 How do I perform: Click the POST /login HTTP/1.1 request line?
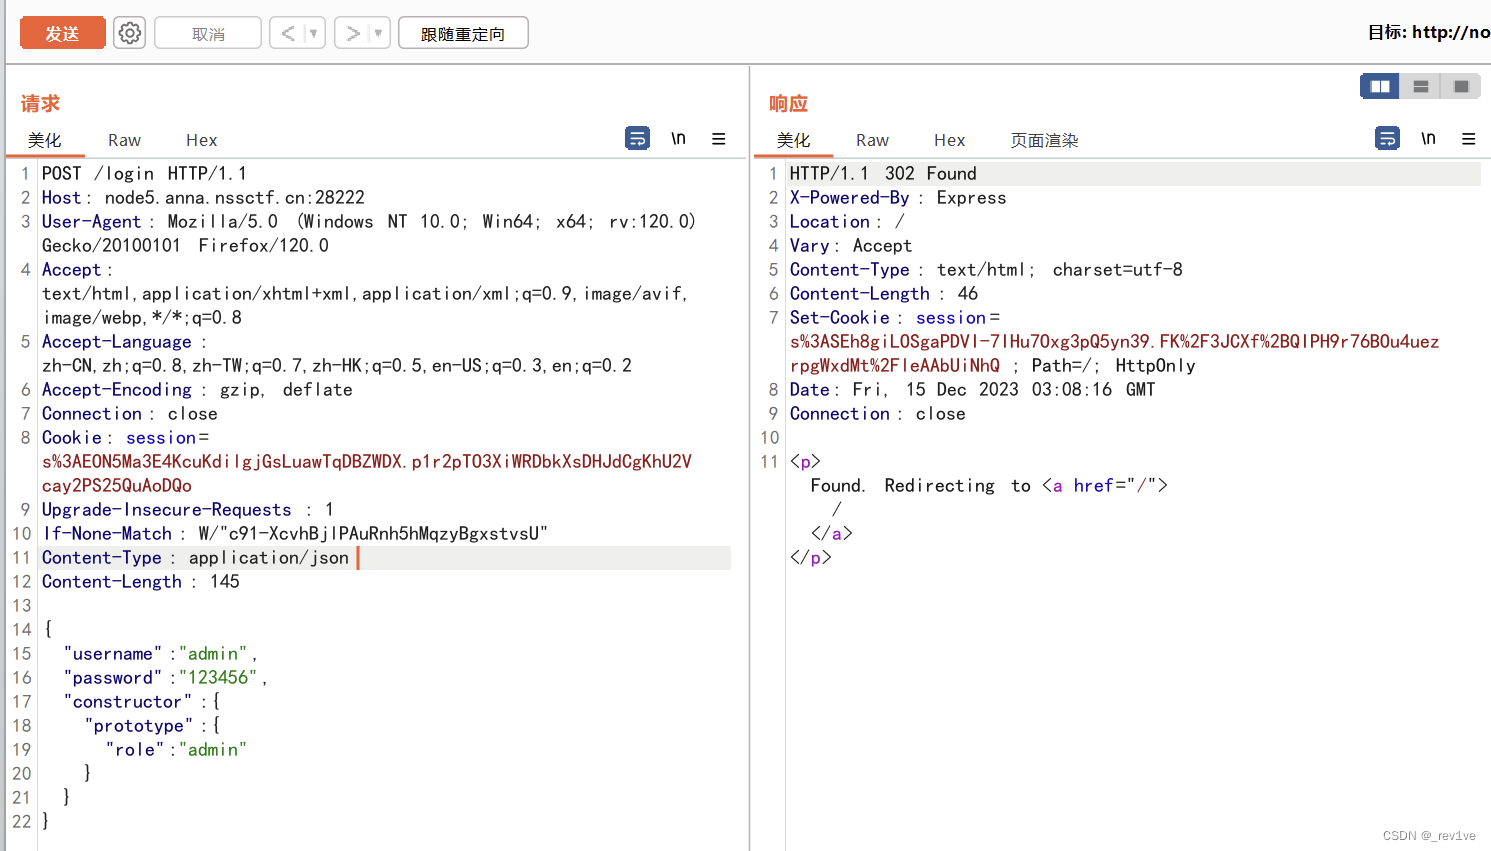(x=144, y=173)
